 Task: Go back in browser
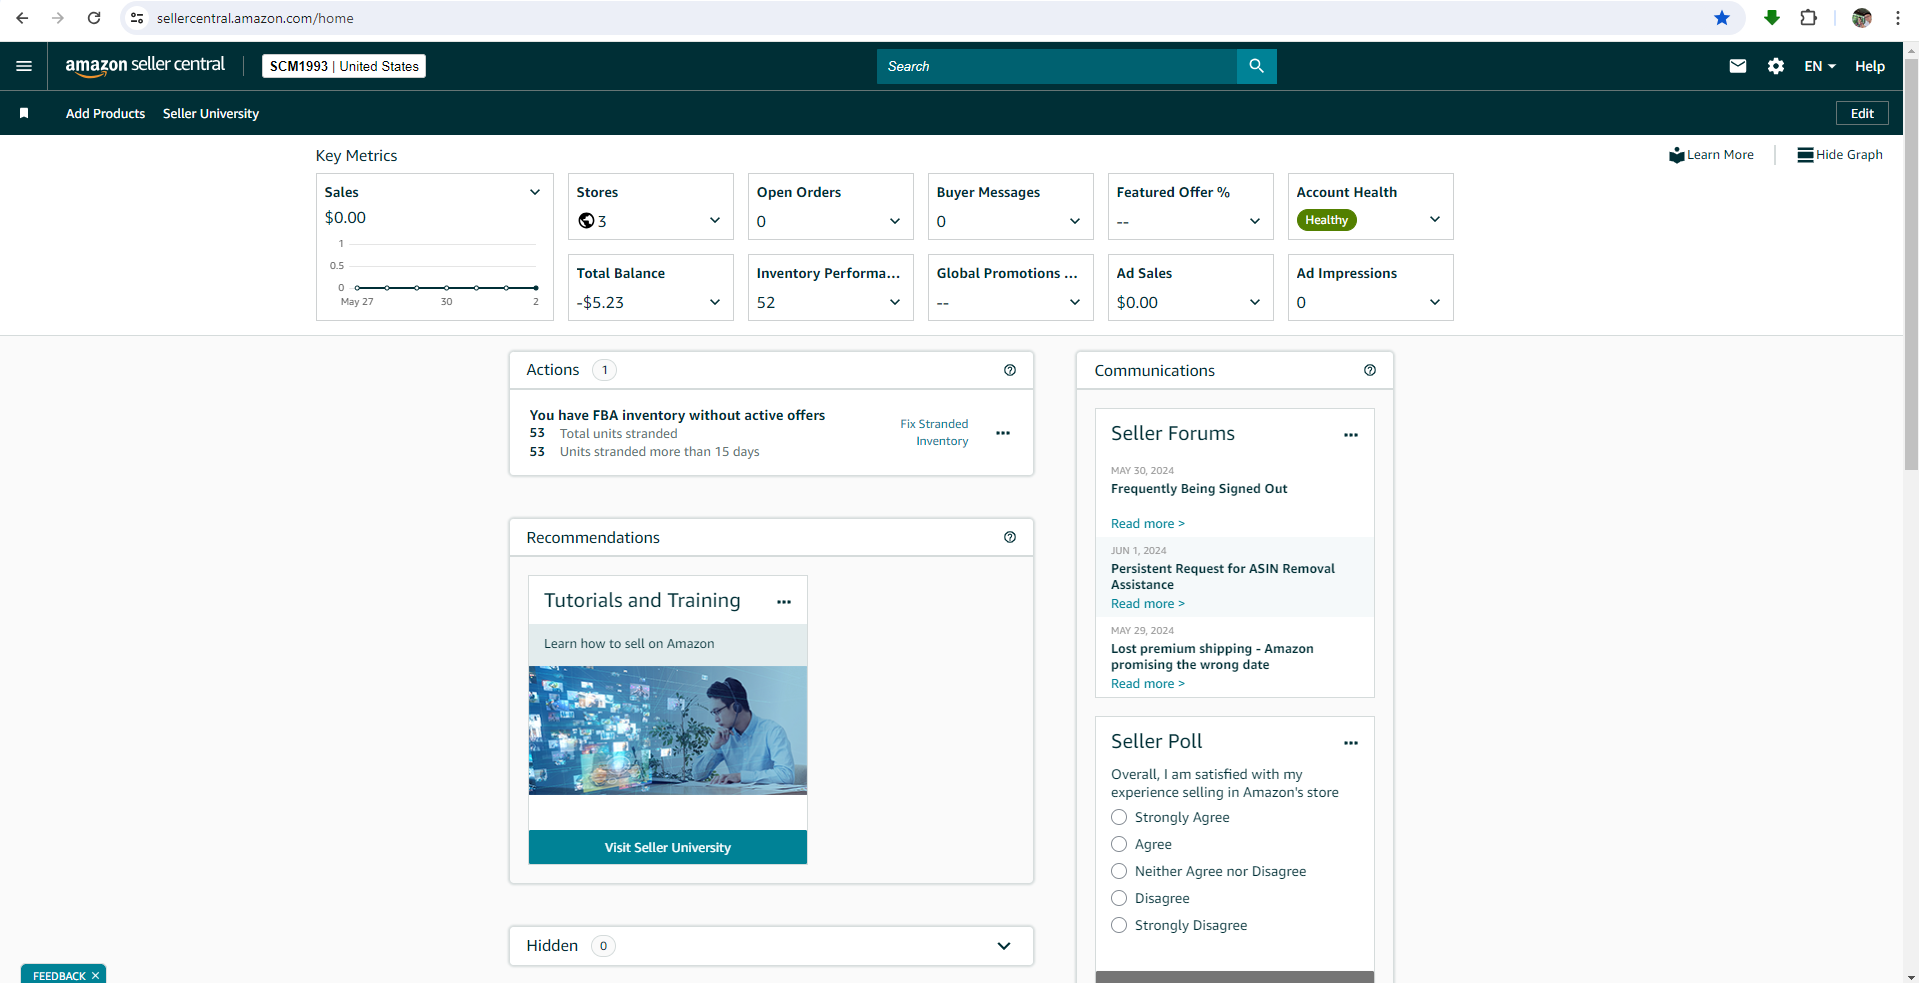click(22, 18)
